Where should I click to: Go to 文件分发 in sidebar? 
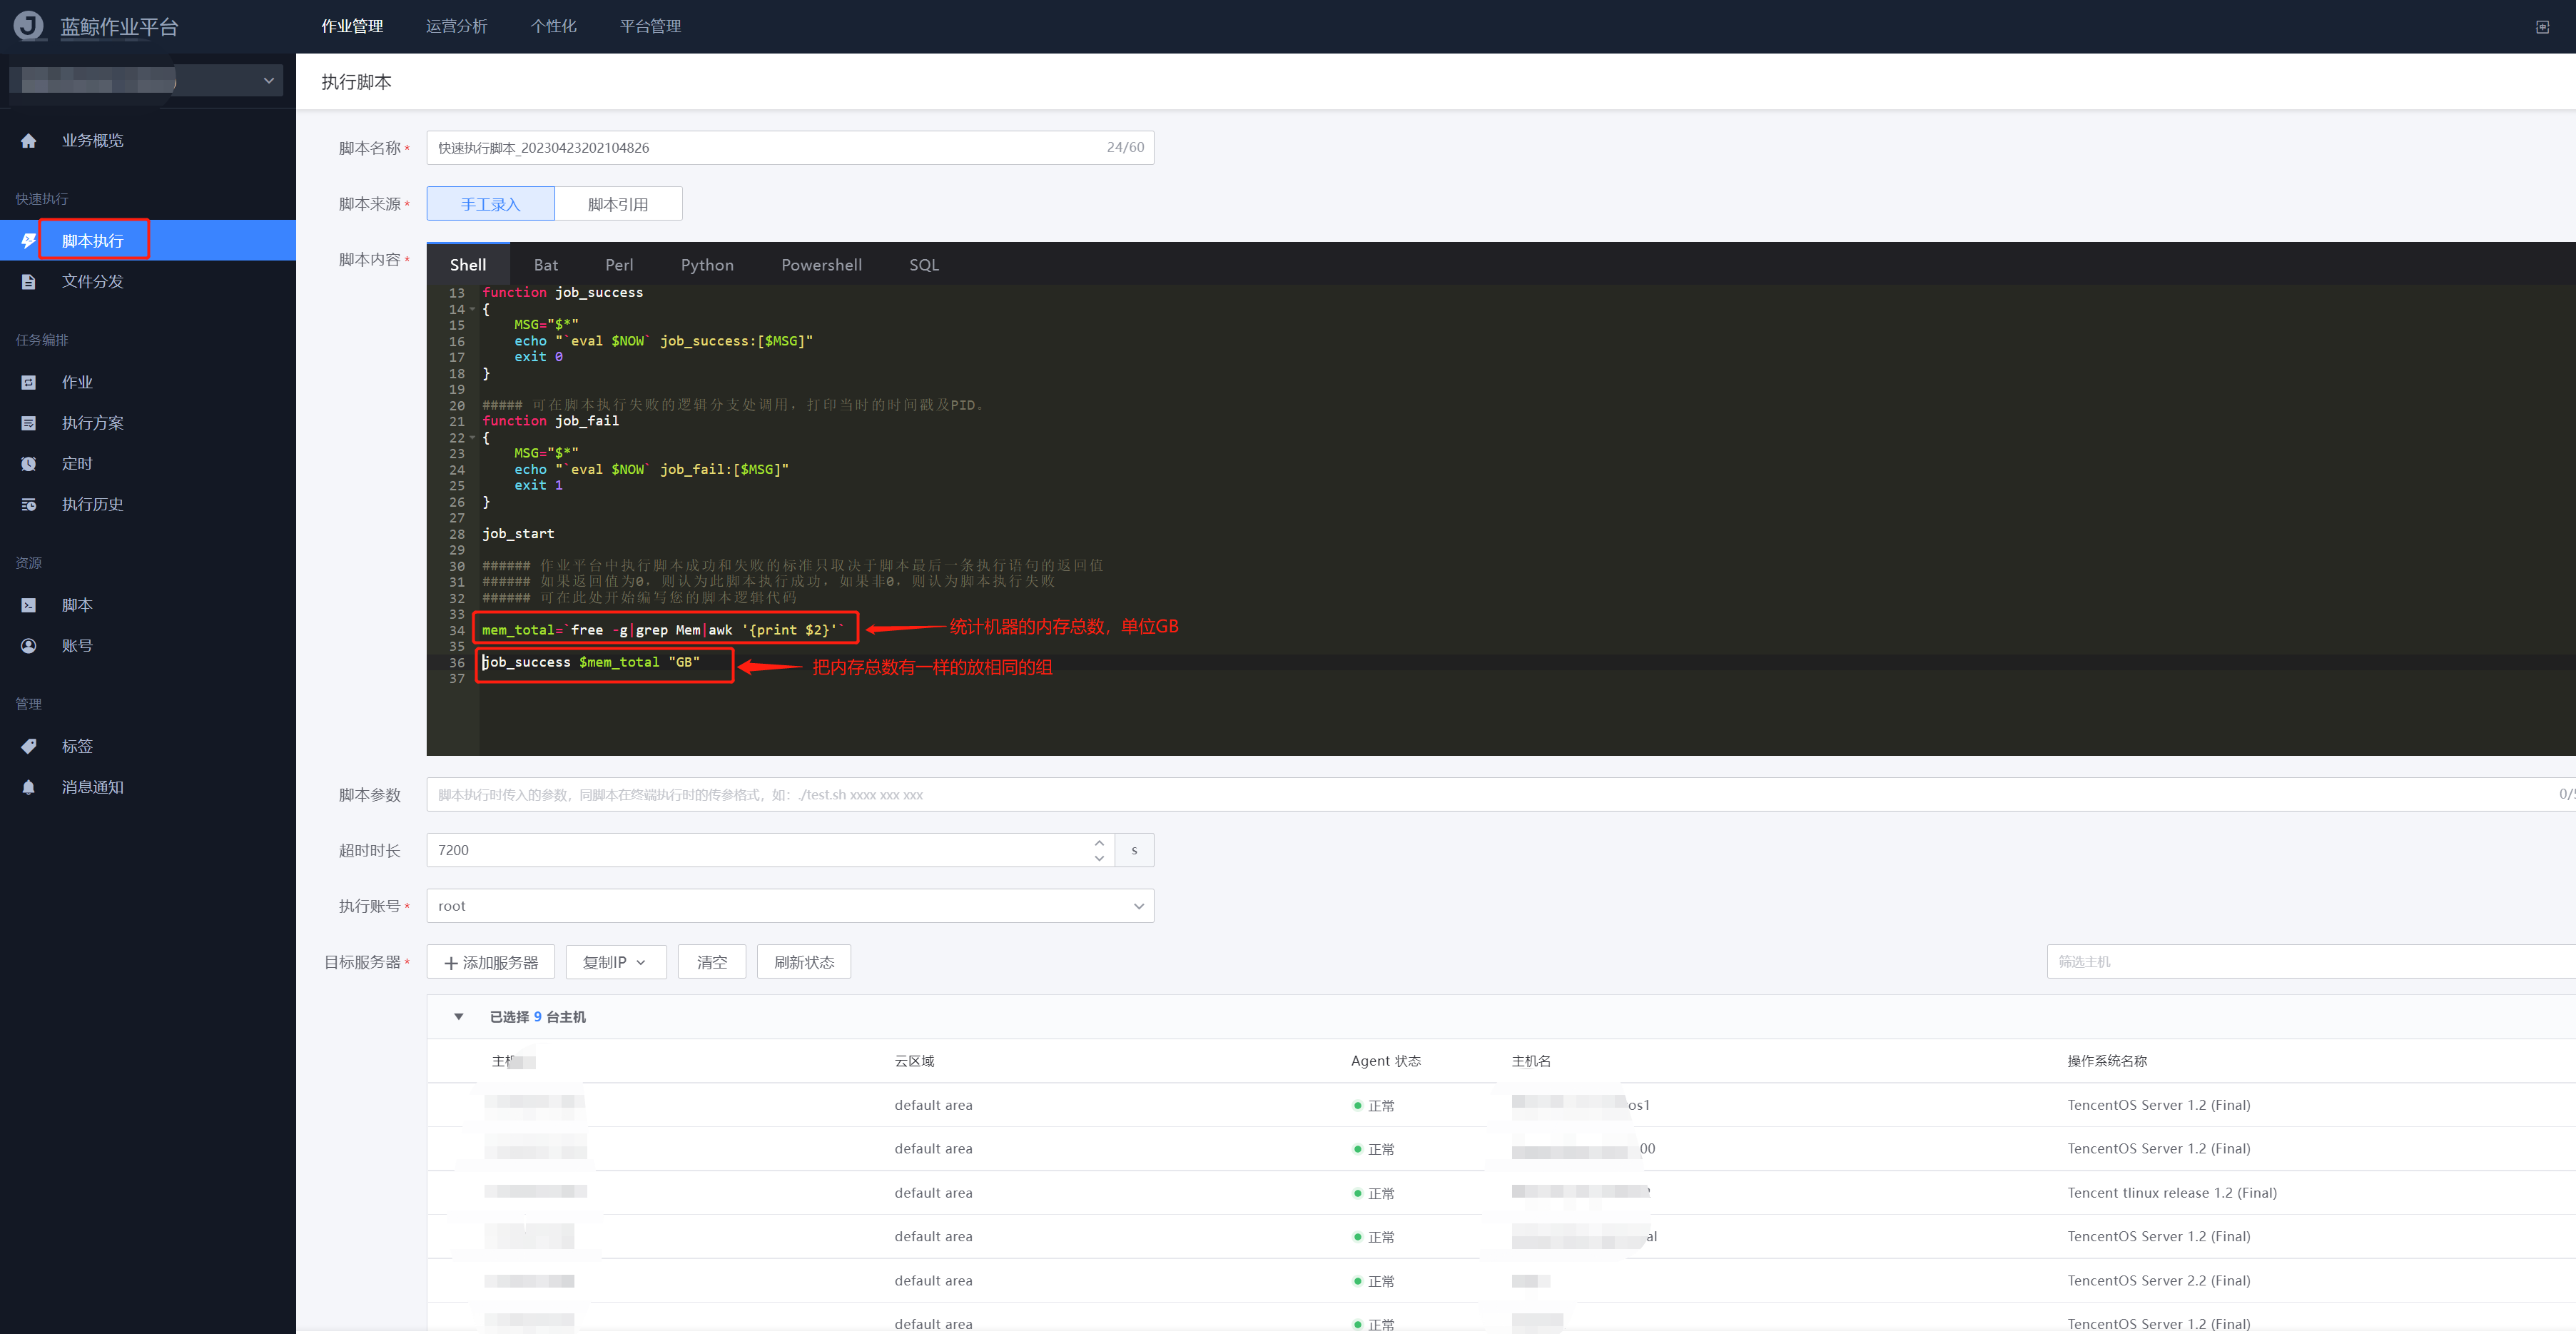tap(93, 282)
